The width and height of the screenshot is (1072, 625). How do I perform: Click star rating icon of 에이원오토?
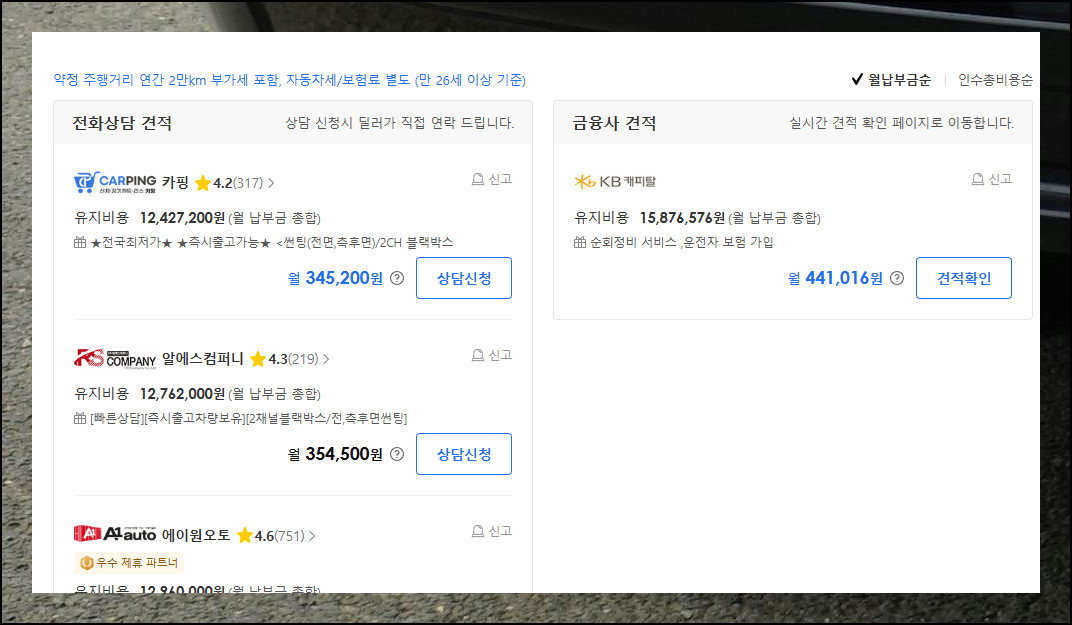click(245, 535)
